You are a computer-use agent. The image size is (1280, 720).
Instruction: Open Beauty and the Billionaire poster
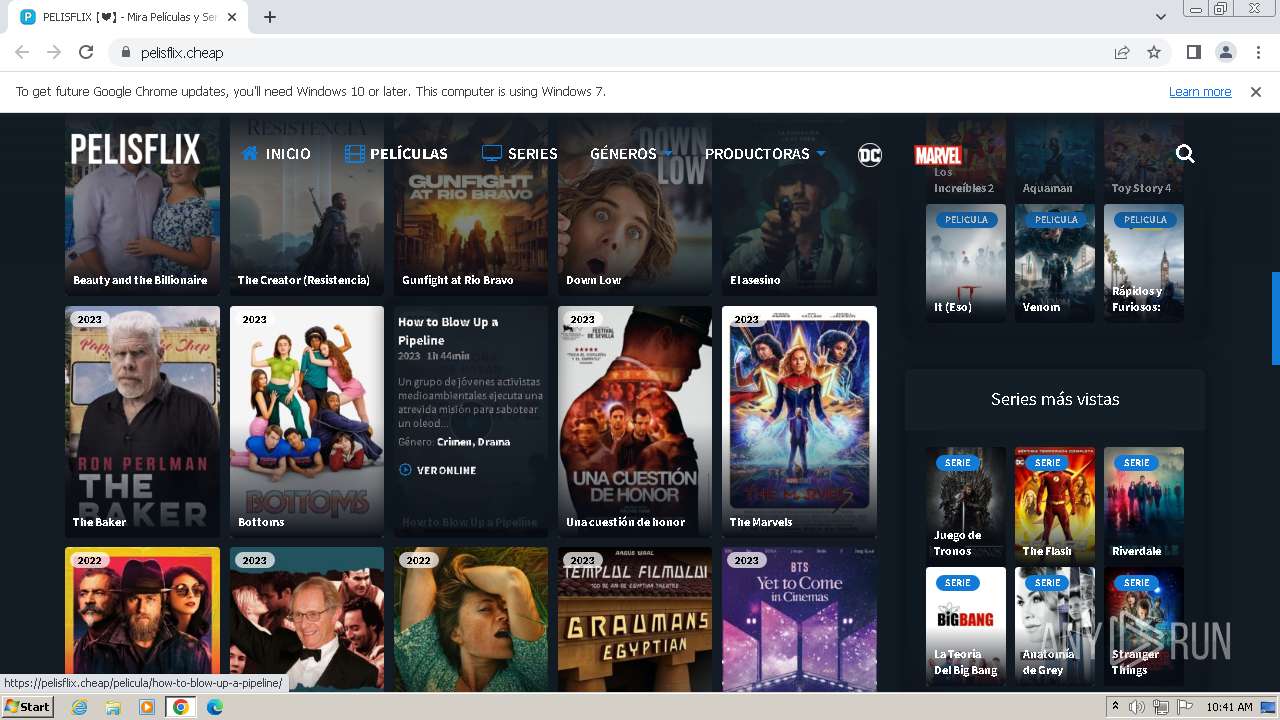(142, 205)
